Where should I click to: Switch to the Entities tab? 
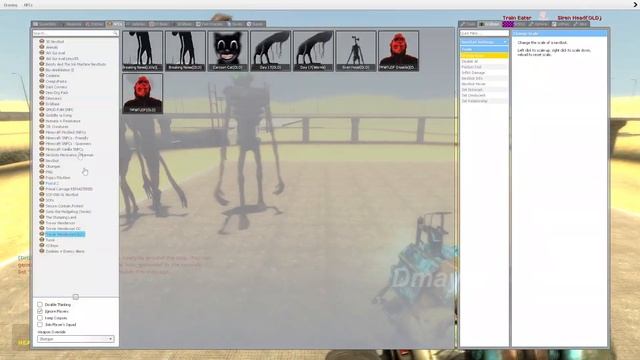click(x=94, y=24)
